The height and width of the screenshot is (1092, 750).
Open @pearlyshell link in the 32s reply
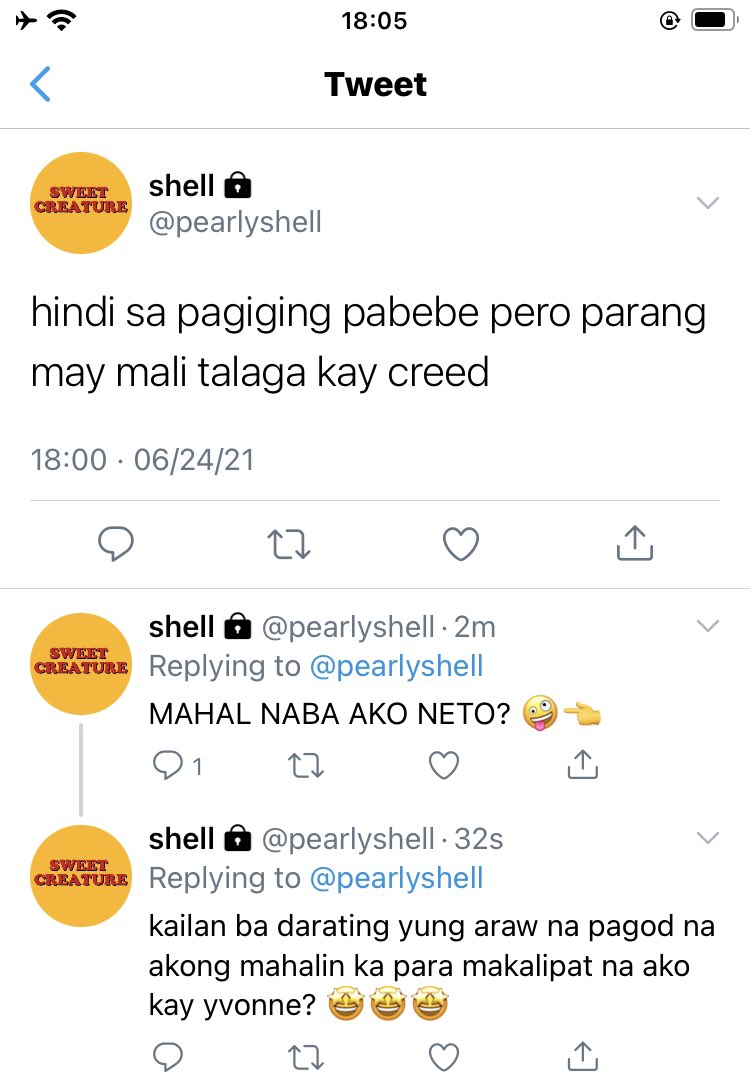coord(396,878)
